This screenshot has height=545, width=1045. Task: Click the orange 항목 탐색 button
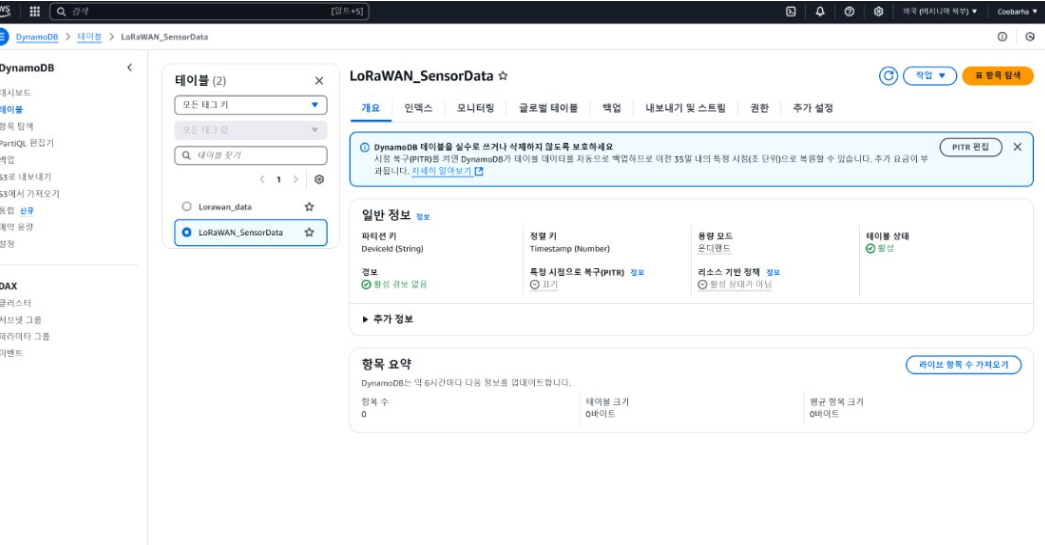(x=998, y=76)
